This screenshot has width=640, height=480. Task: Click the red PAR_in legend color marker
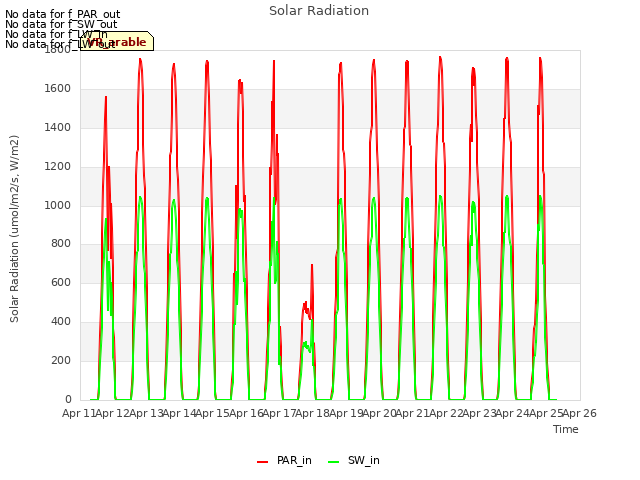click(x=262, y=462)
